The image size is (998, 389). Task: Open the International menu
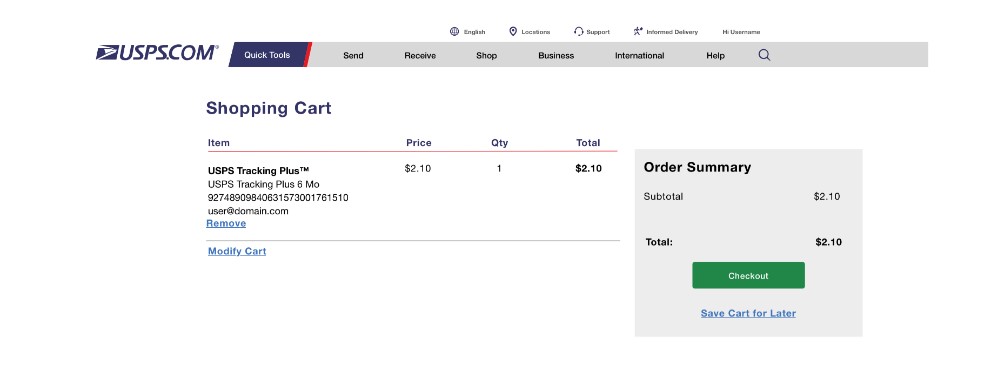tap(640, 55)
